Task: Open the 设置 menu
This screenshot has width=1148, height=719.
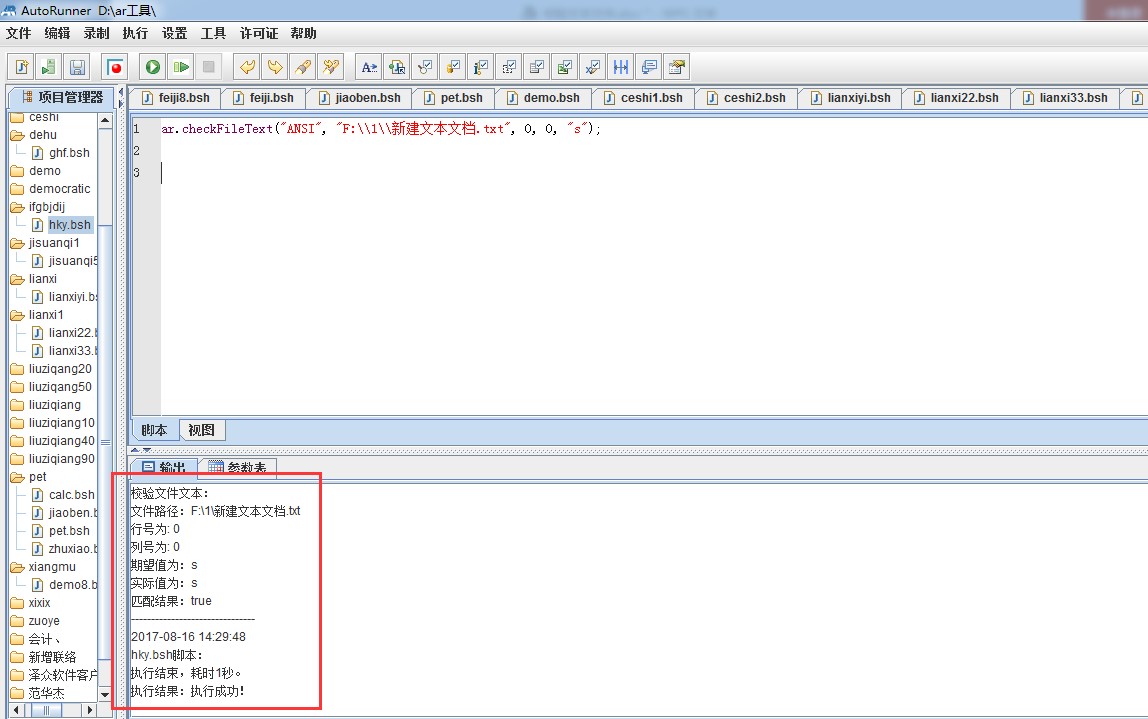Action: point(174,33)
